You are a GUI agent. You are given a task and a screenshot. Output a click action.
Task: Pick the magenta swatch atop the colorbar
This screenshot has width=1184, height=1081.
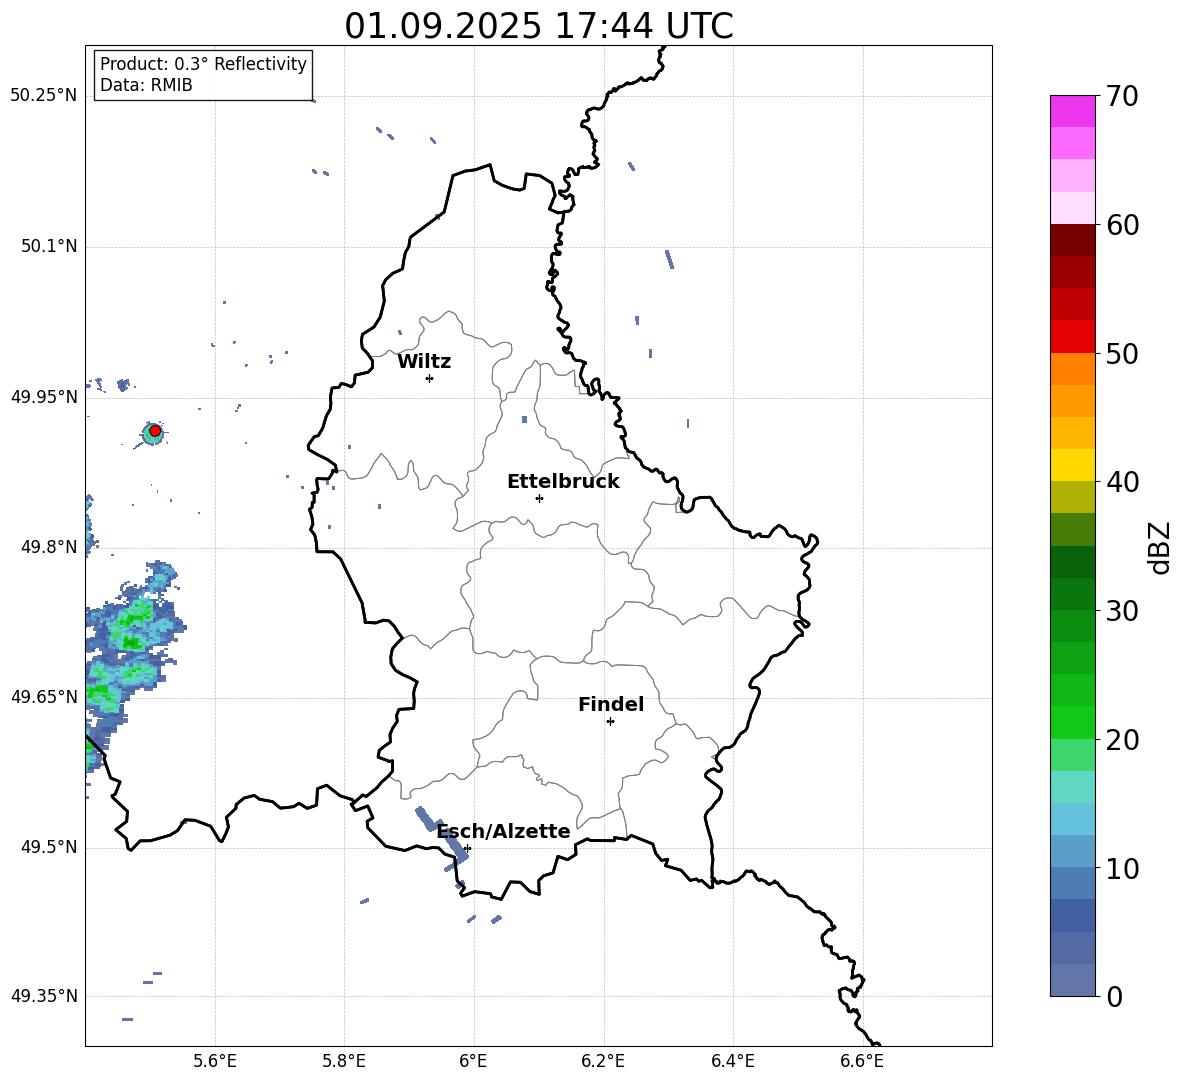[x=1072, y=111]
